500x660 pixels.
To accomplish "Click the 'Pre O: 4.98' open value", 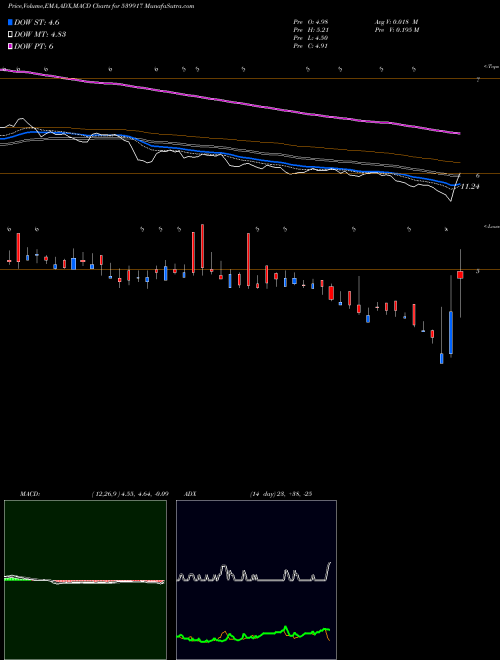I will (311, 21).
